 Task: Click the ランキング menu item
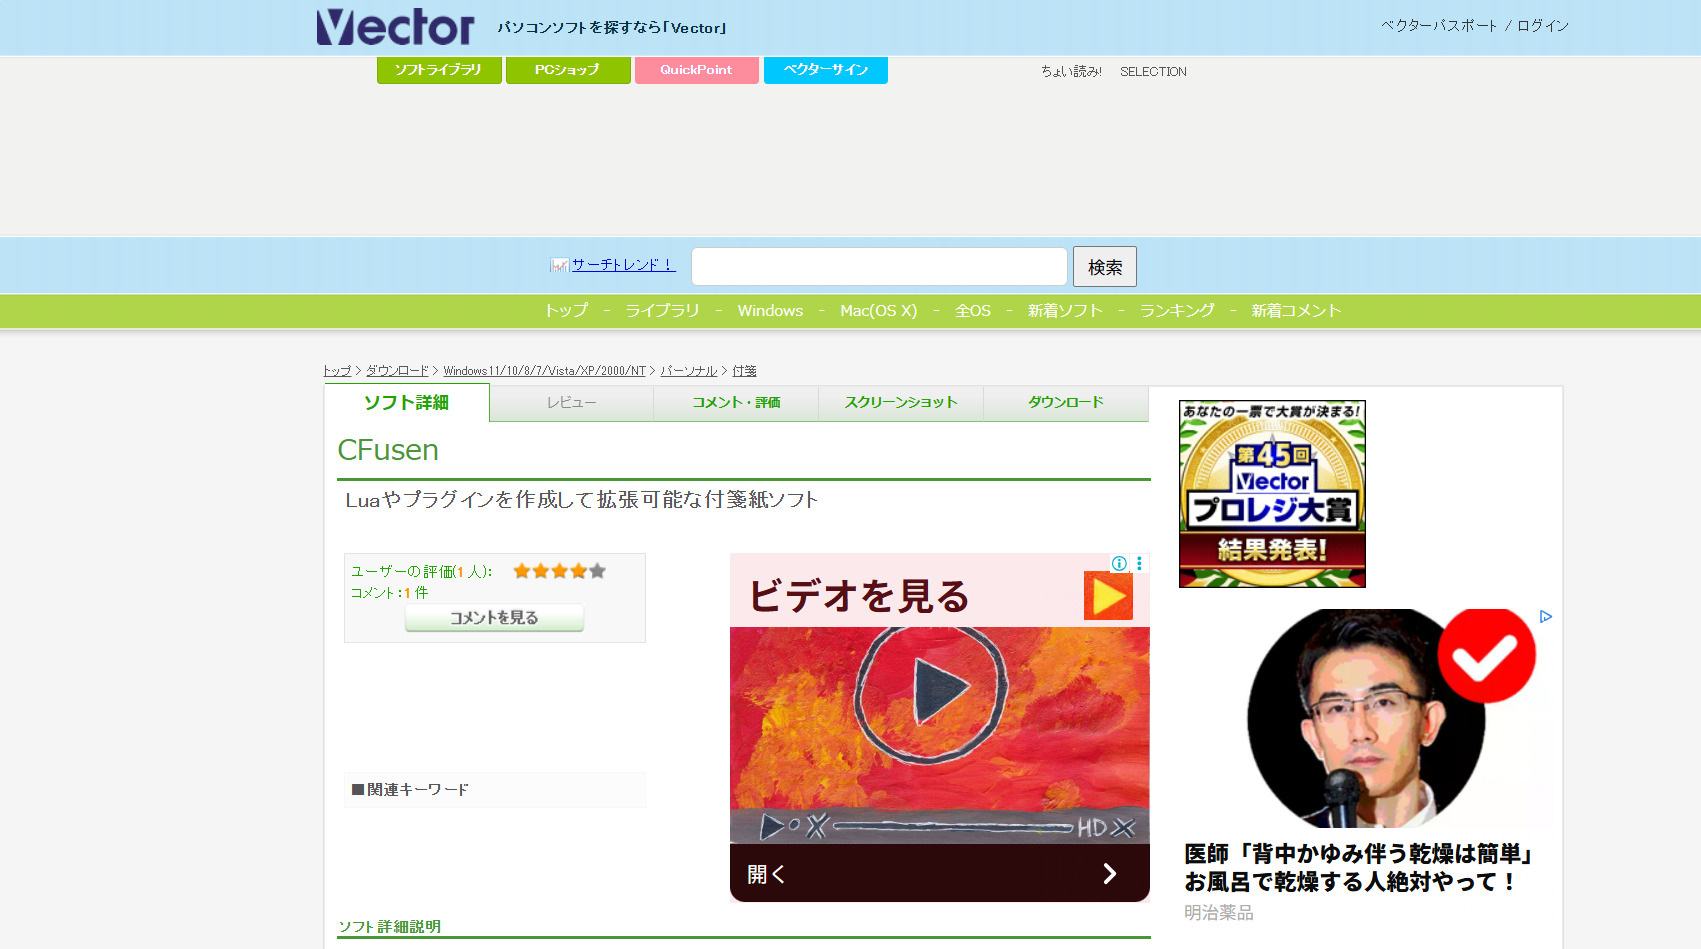click(x=1177, y=311)
